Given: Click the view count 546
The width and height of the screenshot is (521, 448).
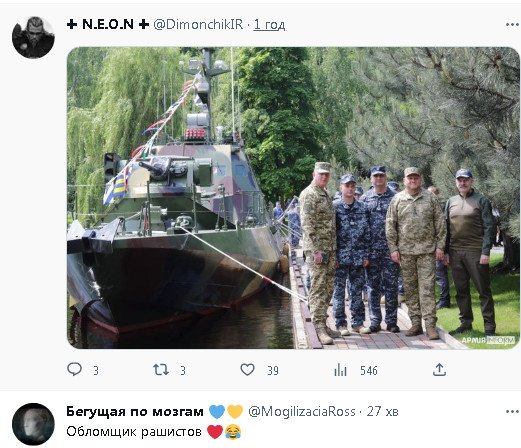Looking at the screenshot, I should [369, 371].
